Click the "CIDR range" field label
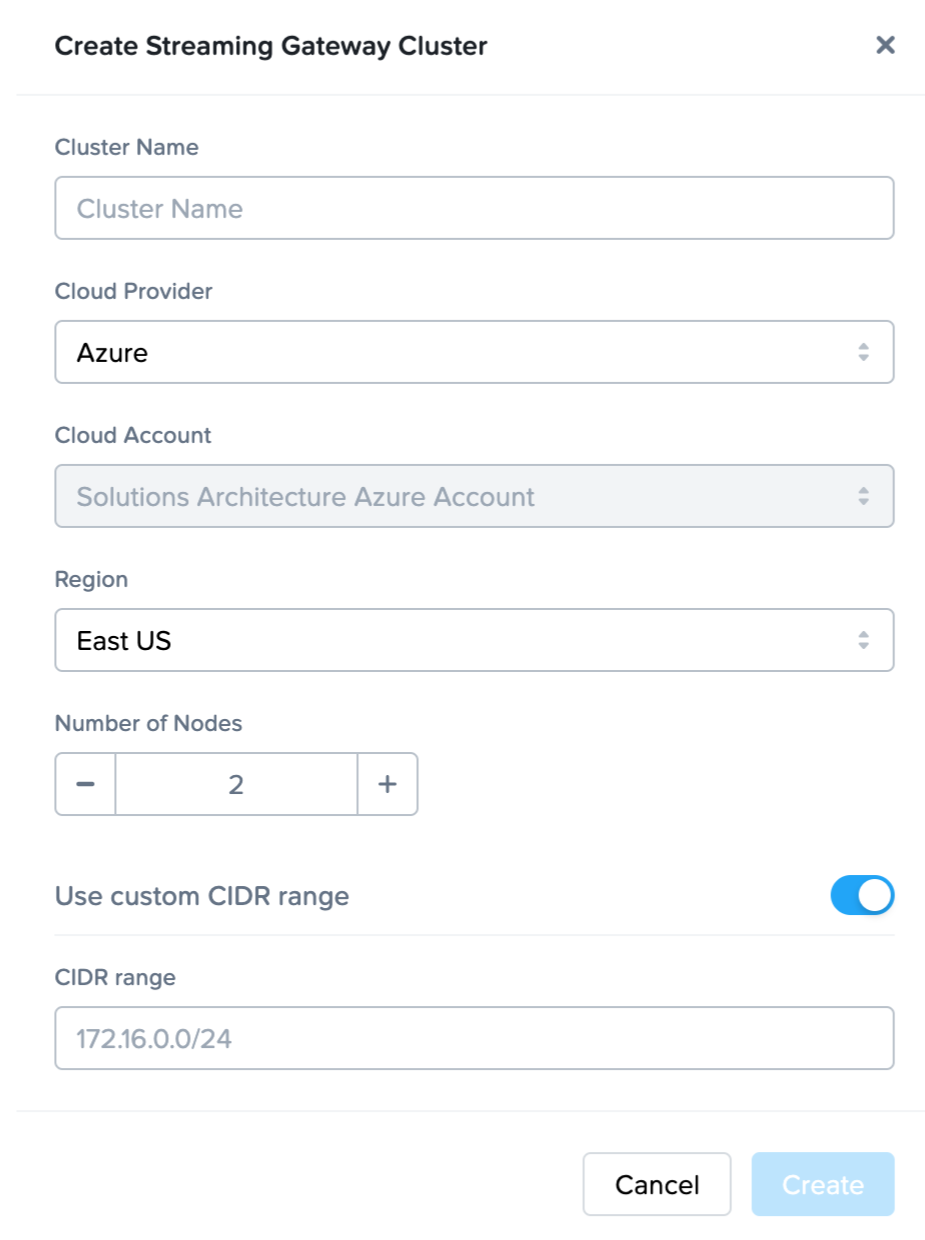Image resolution: width=925 pixels, height=1240 pixels. [115, 977]
